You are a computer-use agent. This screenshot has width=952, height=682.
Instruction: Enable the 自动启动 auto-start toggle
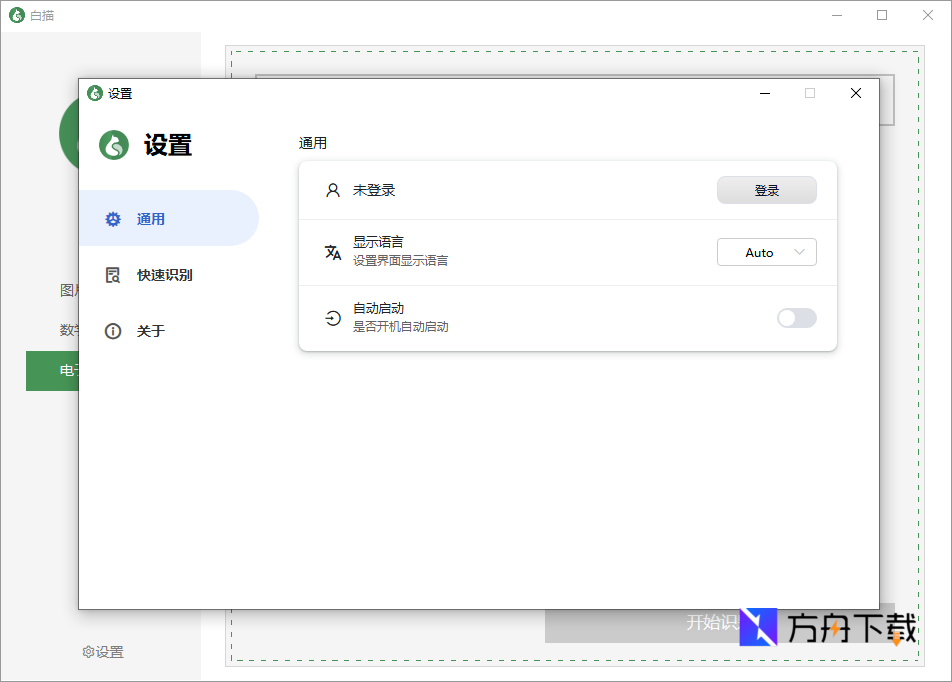tap(796, 318)
